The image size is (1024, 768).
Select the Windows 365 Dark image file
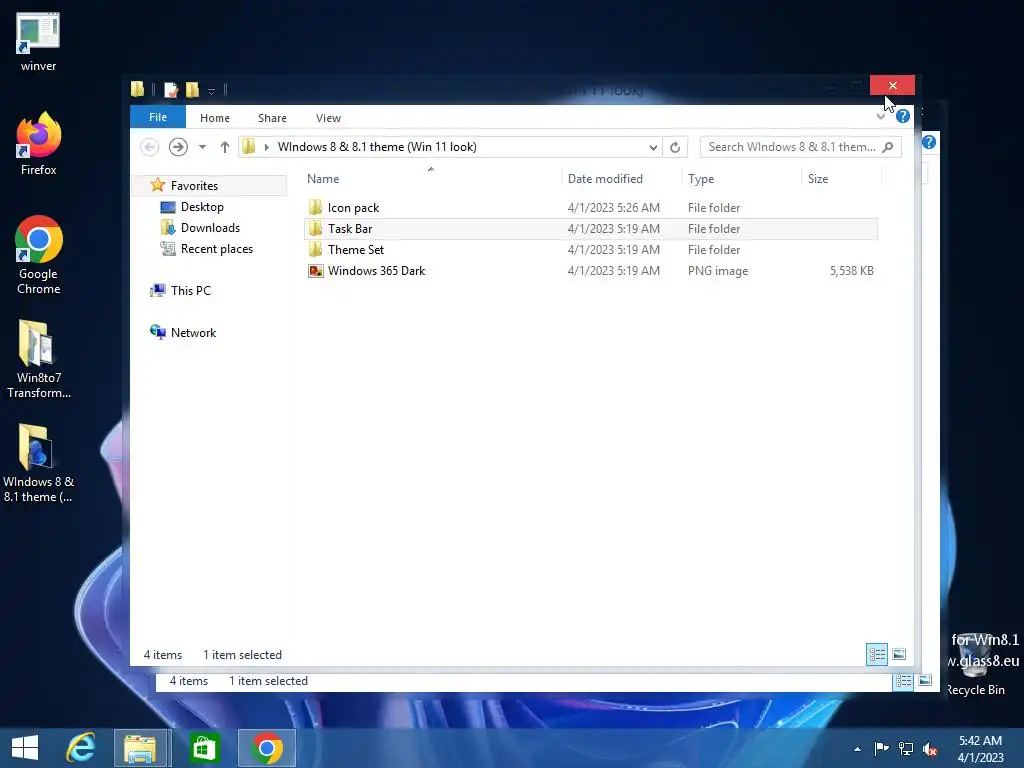591,270
